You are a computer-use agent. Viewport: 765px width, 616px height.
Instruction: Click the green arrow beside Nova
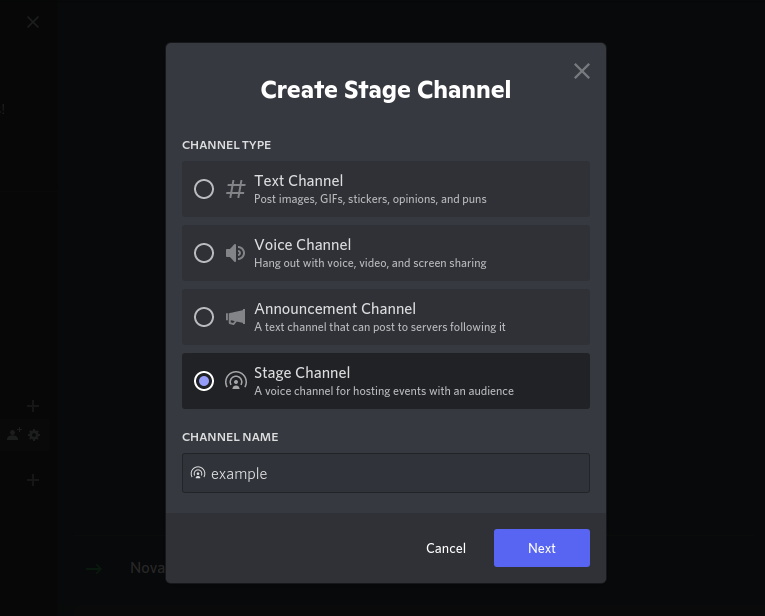coord(94,568)
